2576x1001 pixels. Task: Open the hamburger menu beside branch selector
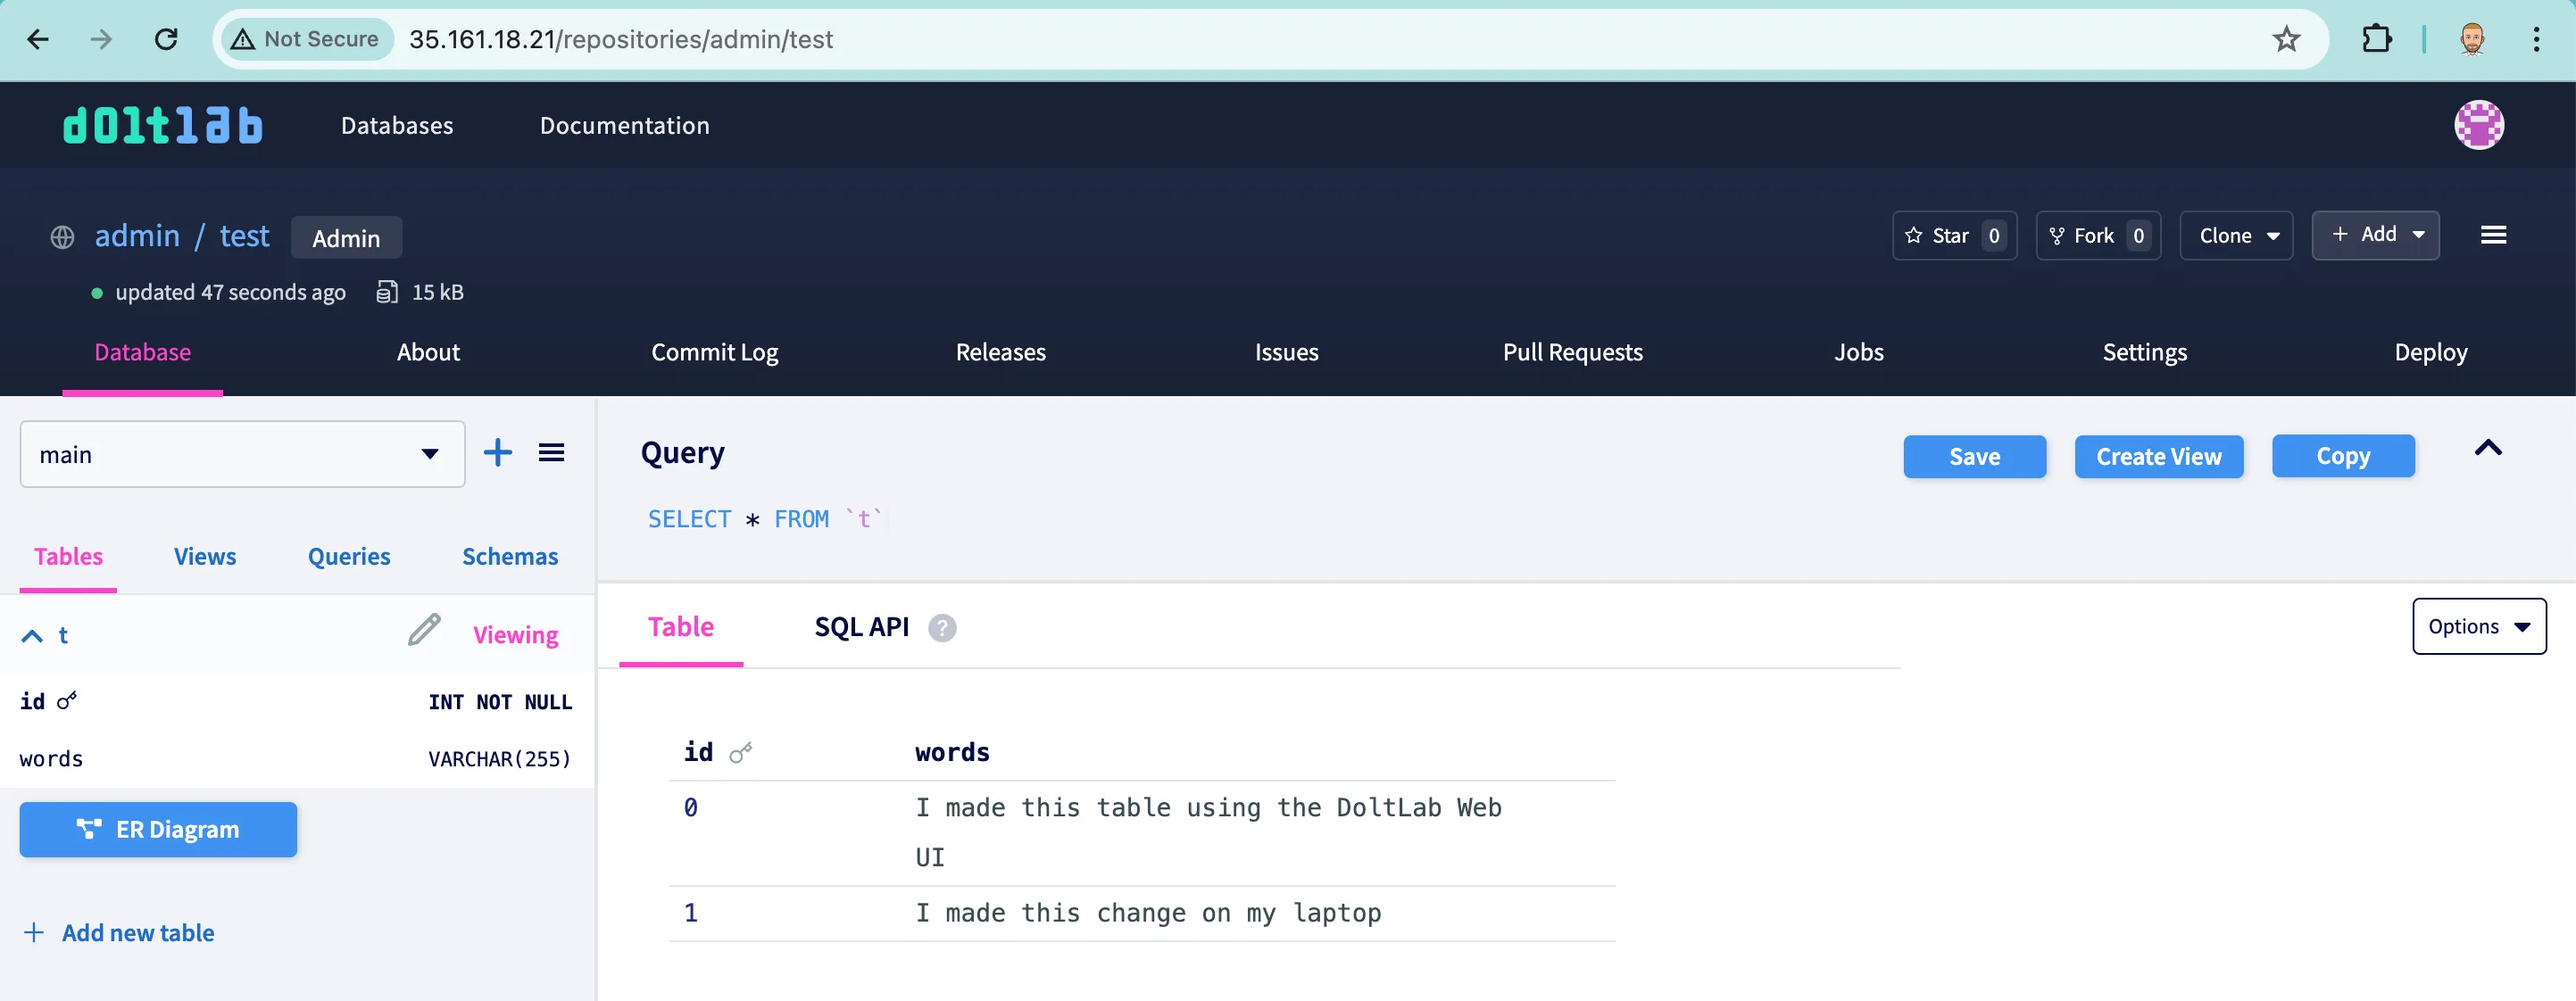click(551, 453)
